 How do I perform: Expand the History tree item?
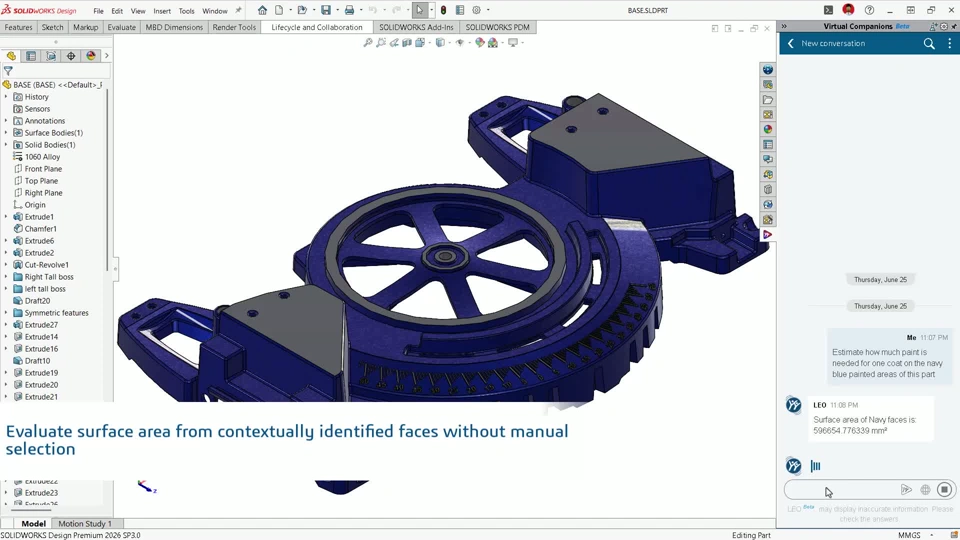pyautogui.click(x=6, y=97)
